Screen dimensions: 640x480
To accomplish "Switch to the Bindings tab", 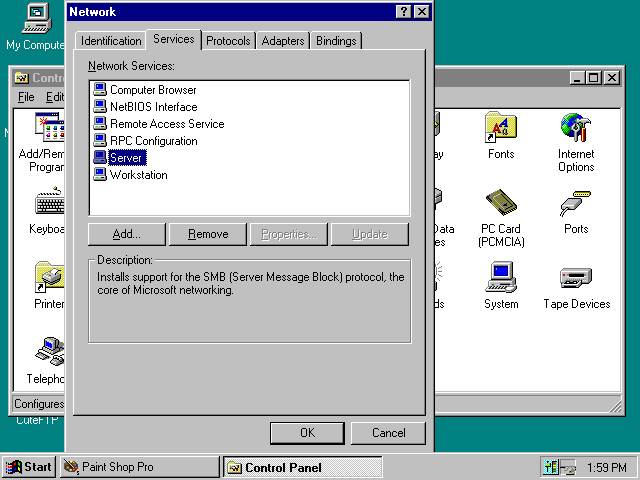I will [336, 41].
